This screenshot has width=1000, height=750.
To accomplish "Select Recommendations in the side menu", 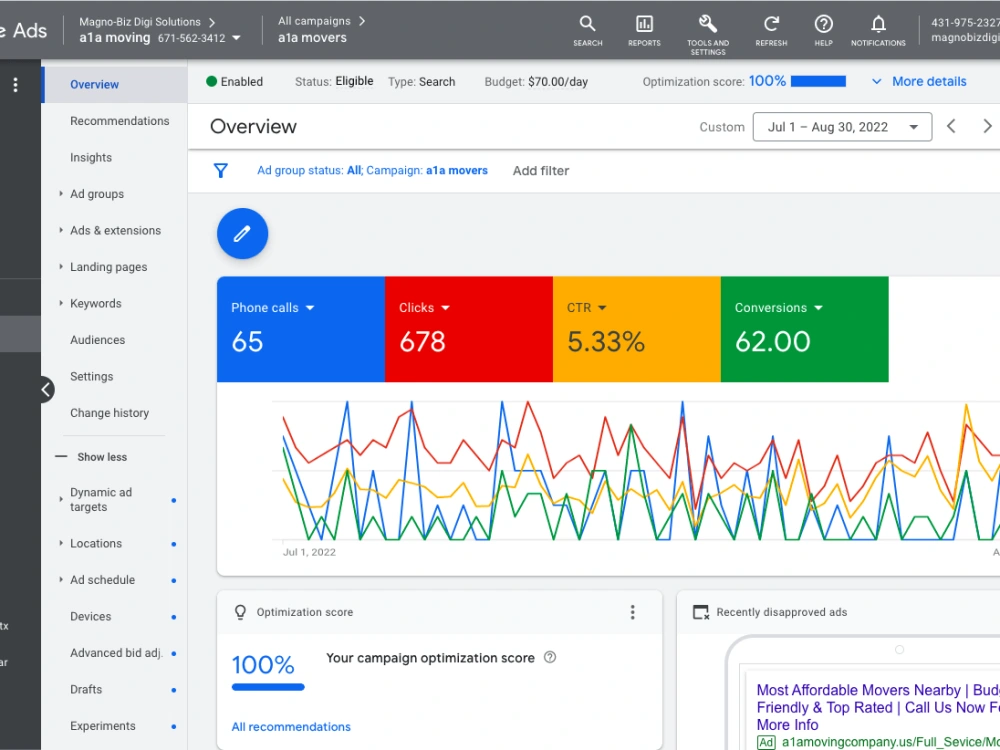I will coord(120,121).
